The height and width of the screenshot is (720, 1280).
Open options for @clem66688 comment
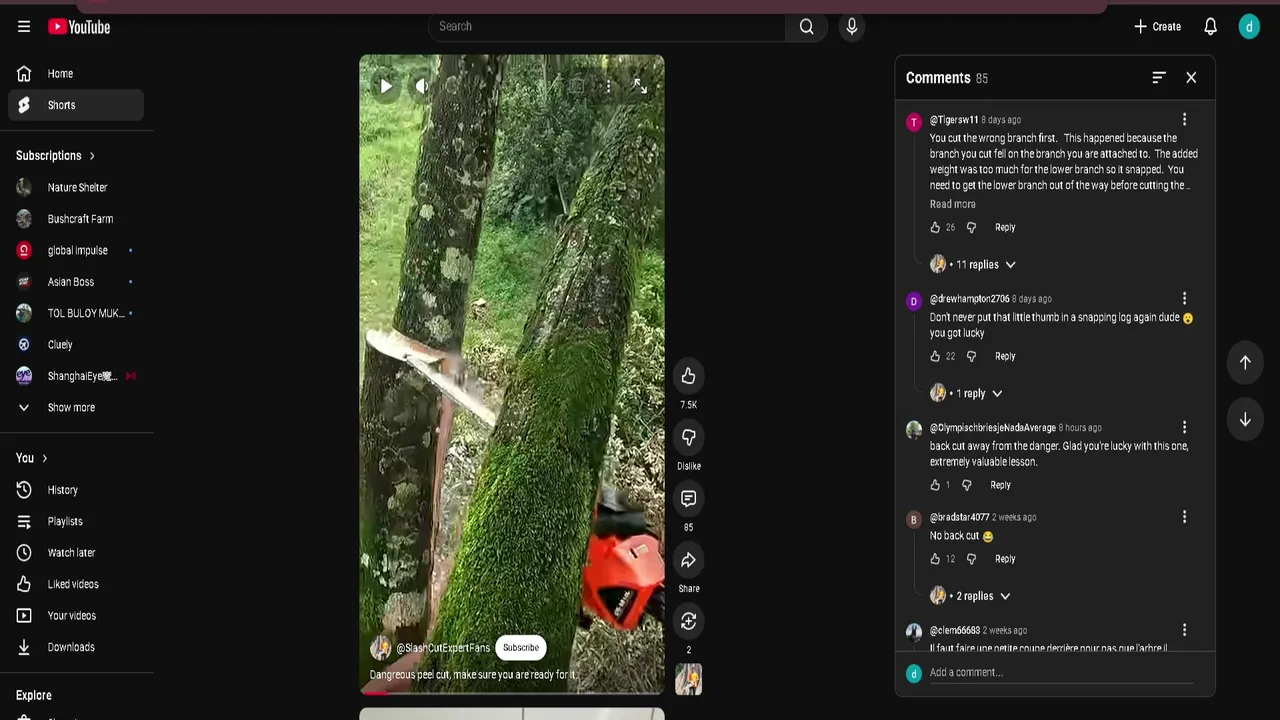[1184, 630]
